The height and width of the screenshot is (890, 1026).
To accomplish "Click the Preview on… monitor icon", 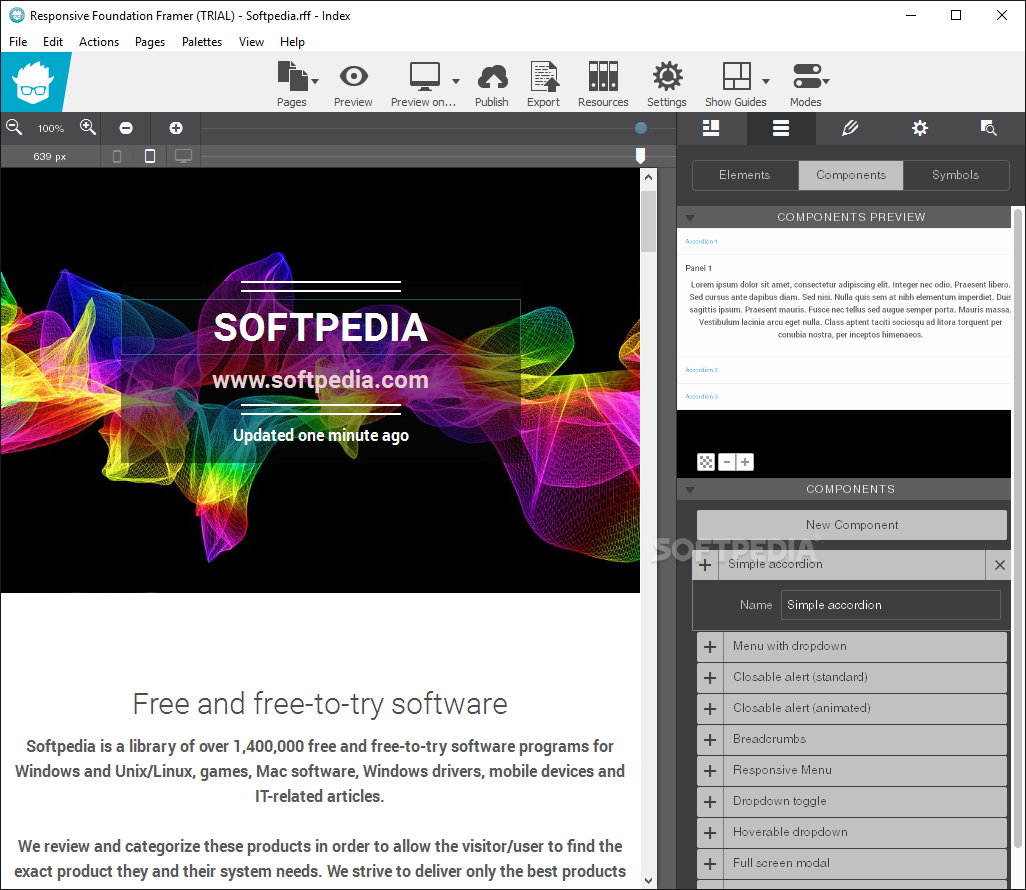I will click(x=425, y=77).
